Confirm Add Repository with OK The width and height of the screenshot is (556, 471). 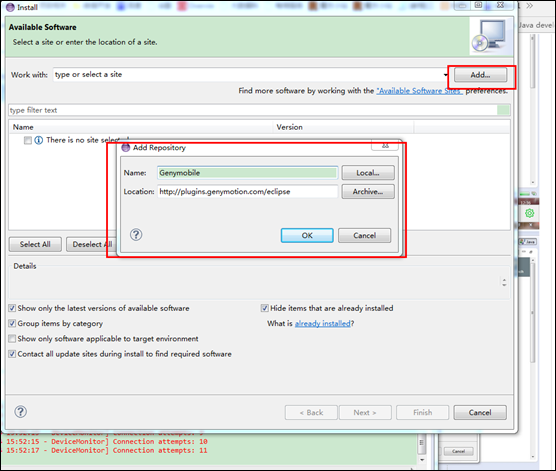point(307,236)
